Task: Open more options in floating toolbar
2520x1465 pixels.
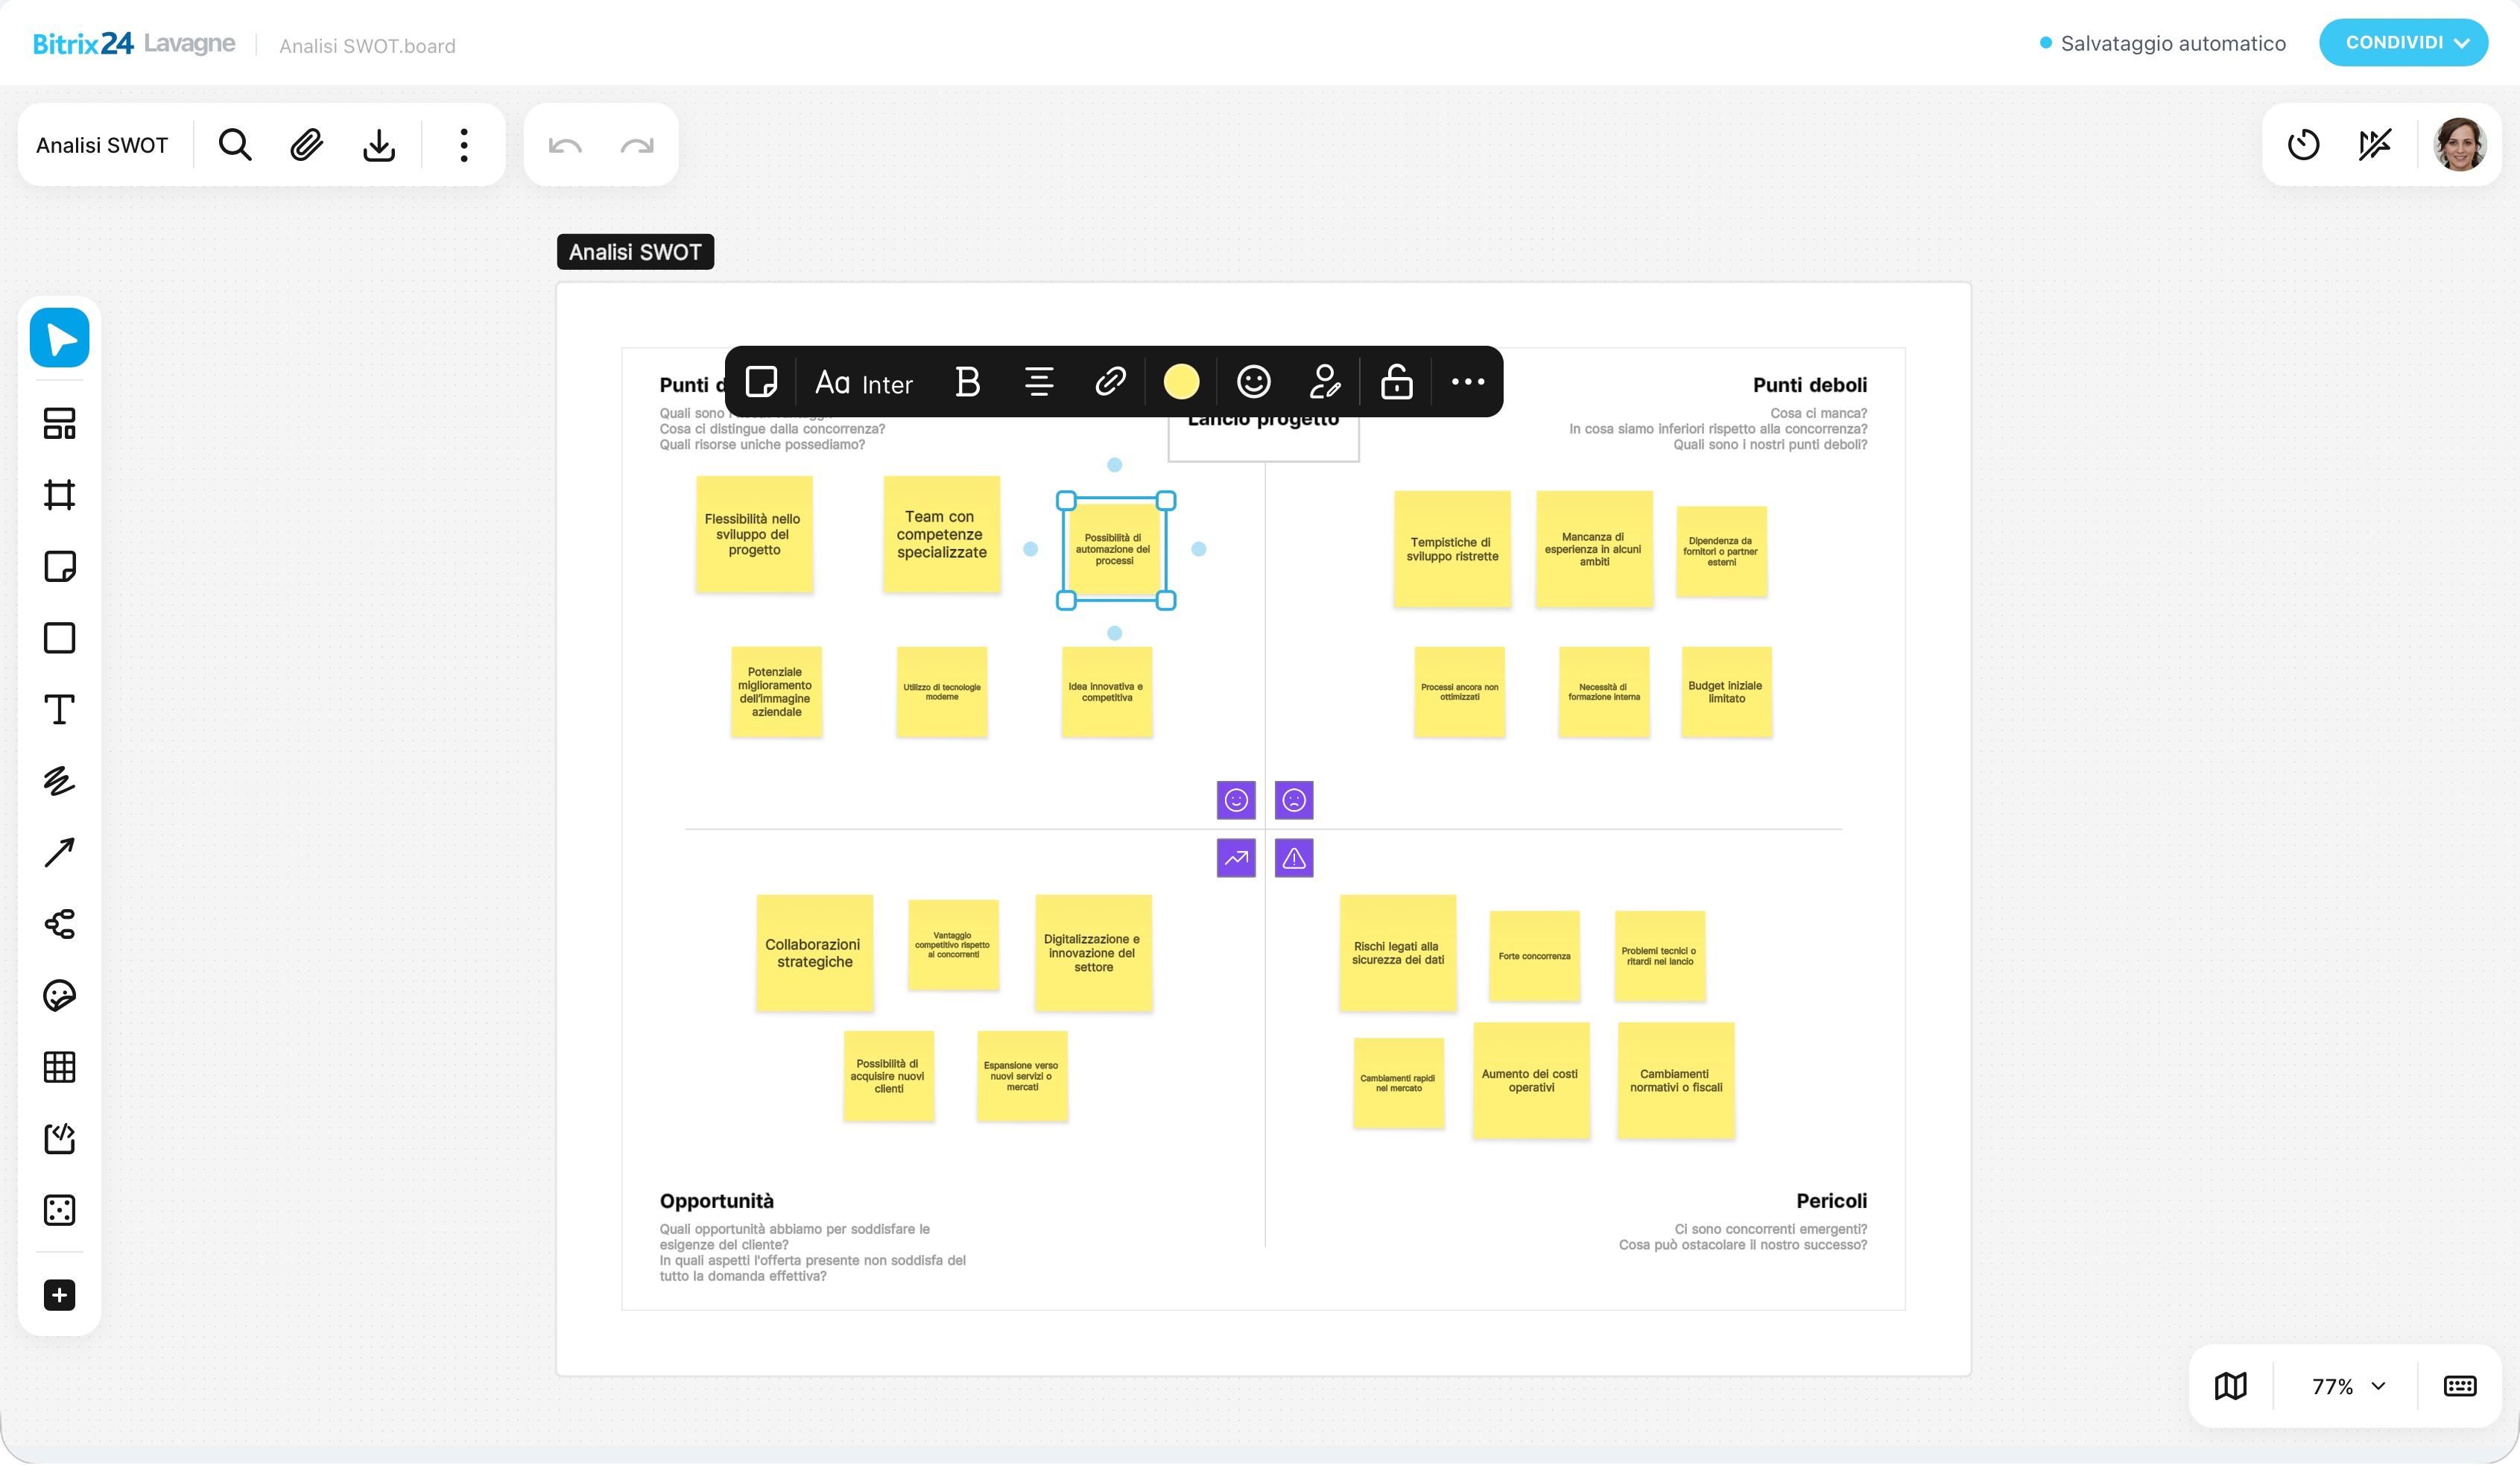Action: click(x=1467, y=381)
